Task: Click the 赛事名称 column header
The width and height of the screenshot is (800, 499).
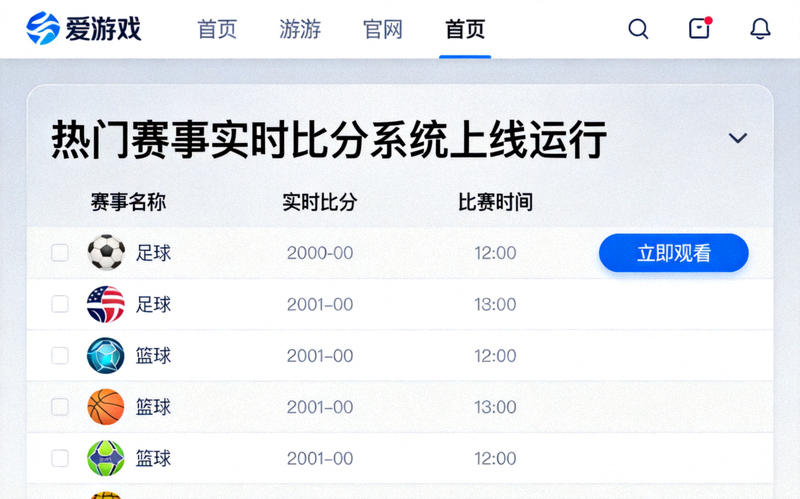Action: [128, 202]
